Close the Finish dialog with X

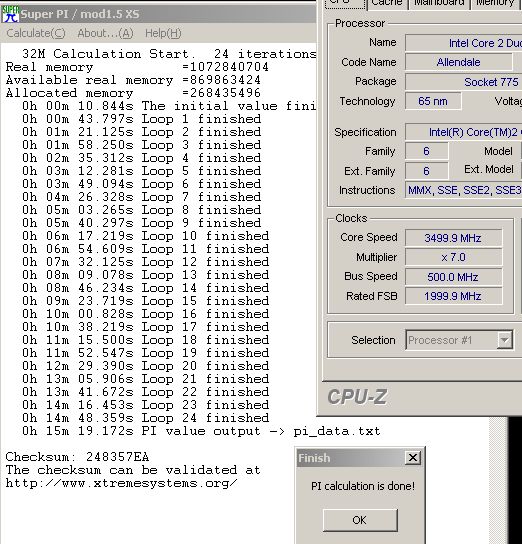413,458
